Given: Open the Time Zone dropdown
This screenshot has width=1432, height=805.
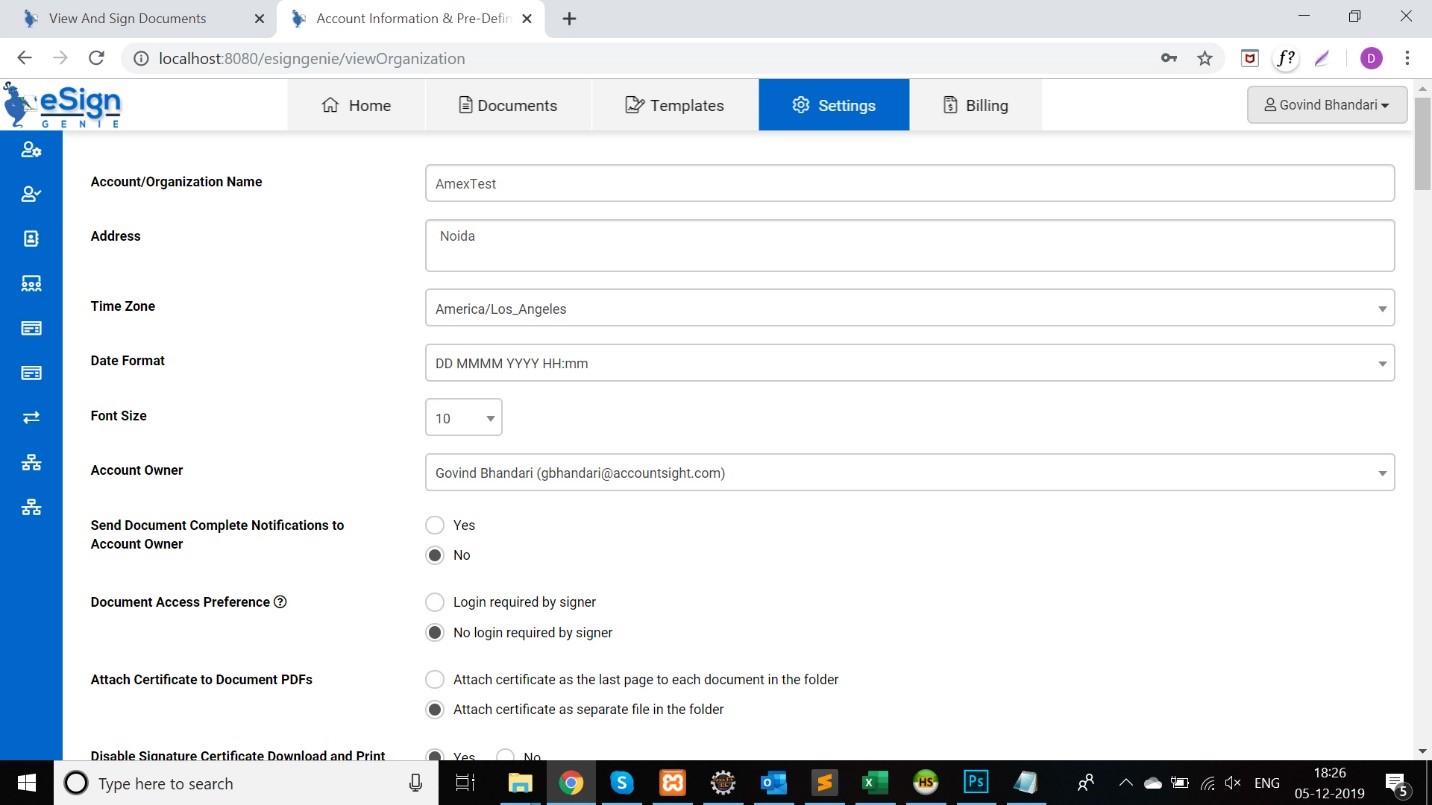Looking at the screenshot, I should tap(1382, 308).
